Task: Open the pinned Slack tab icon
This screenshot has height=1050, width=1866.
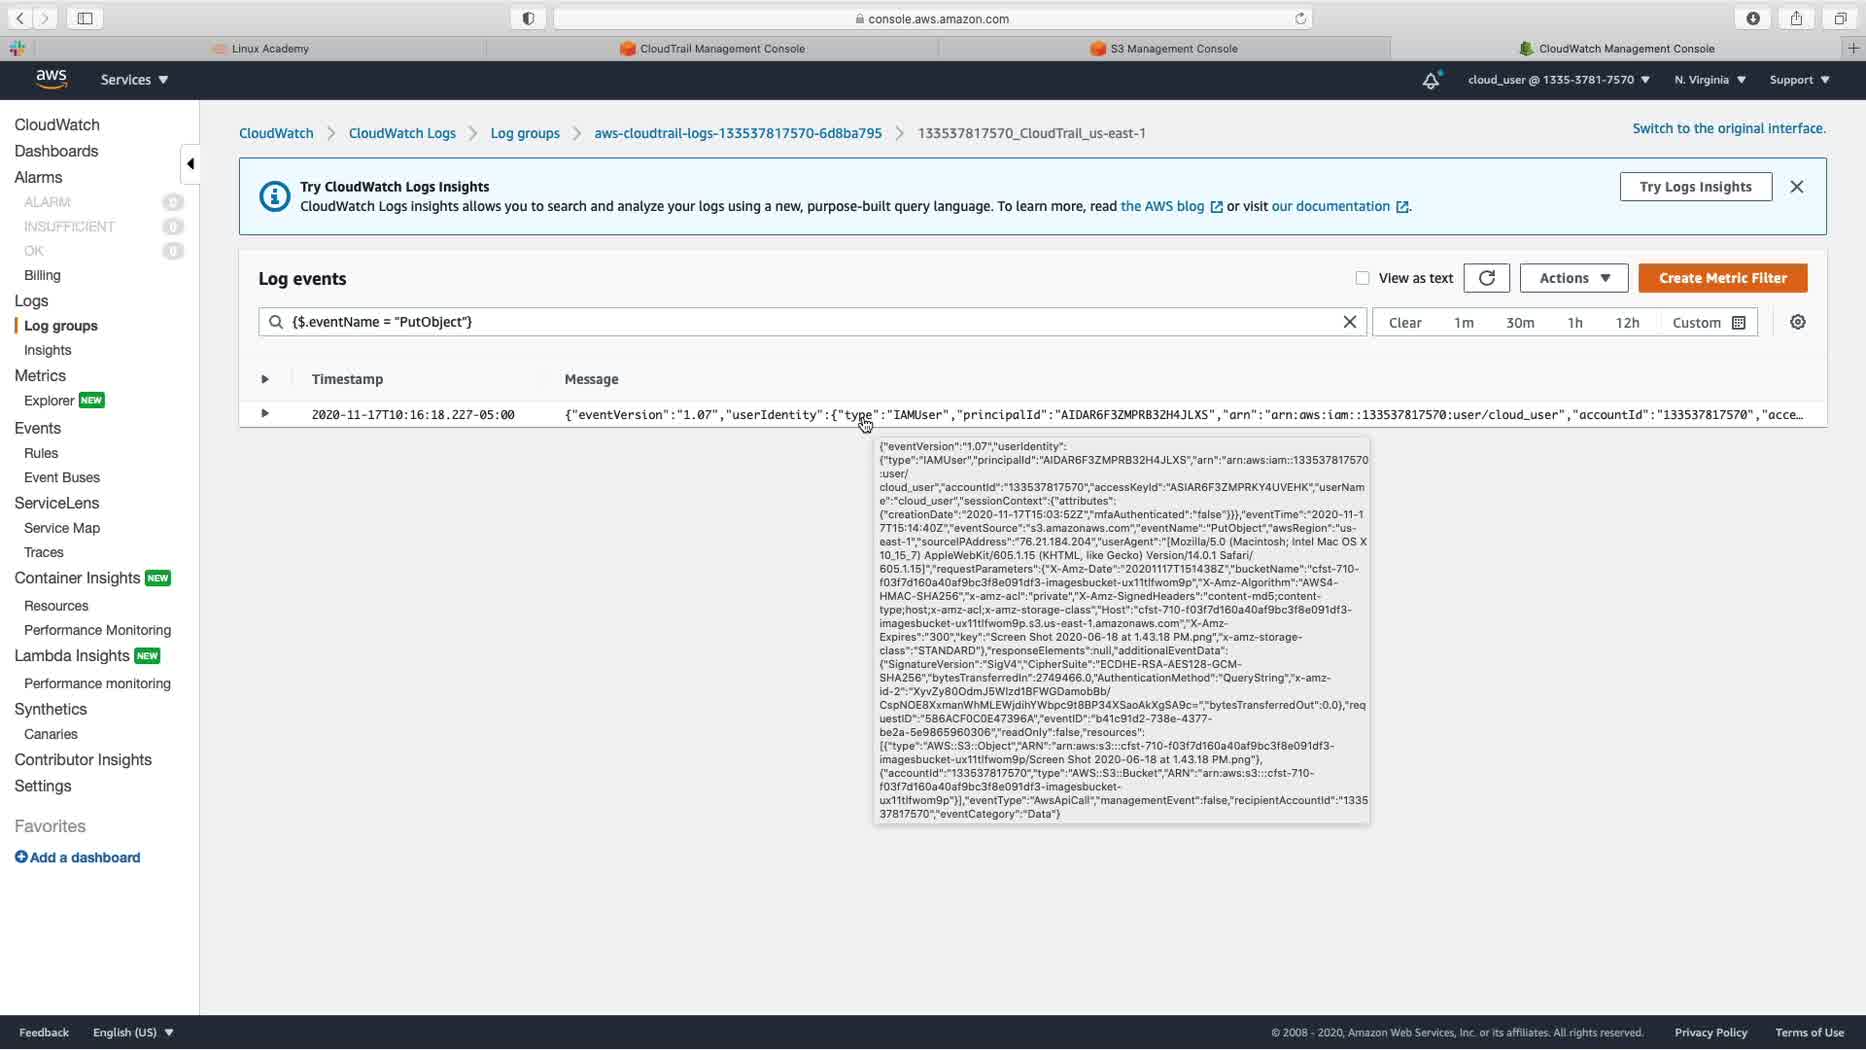Action: (x=17, y=48)
